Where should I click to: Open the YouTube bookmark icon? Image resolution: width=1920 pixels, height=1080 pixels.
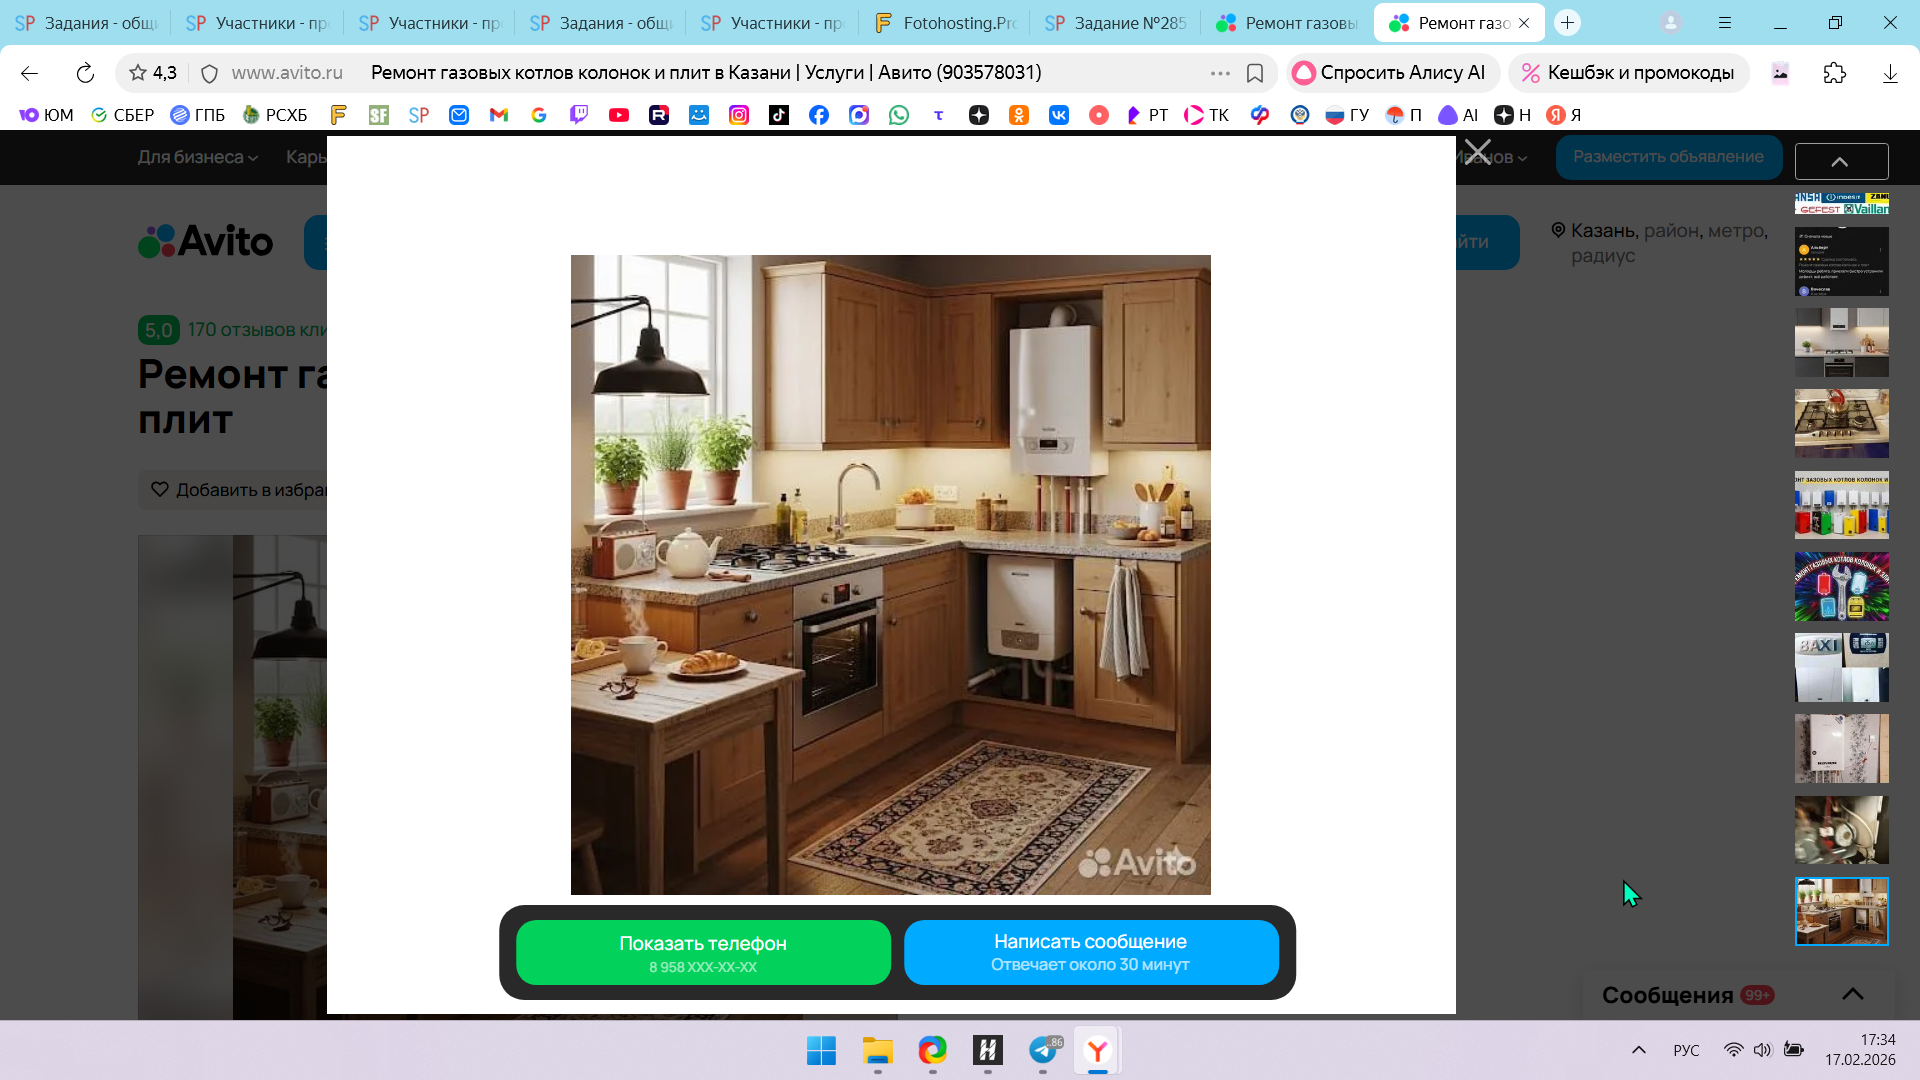click(x=619, y=115)
